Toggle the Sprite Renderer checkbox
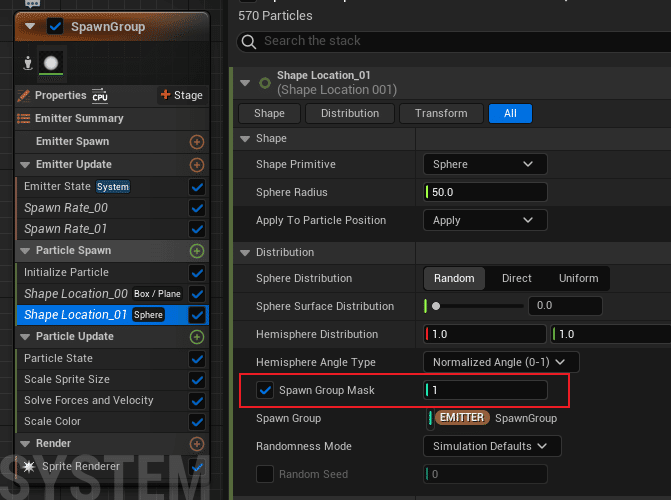This screenshot has width=671, height=500. (197, 467)
